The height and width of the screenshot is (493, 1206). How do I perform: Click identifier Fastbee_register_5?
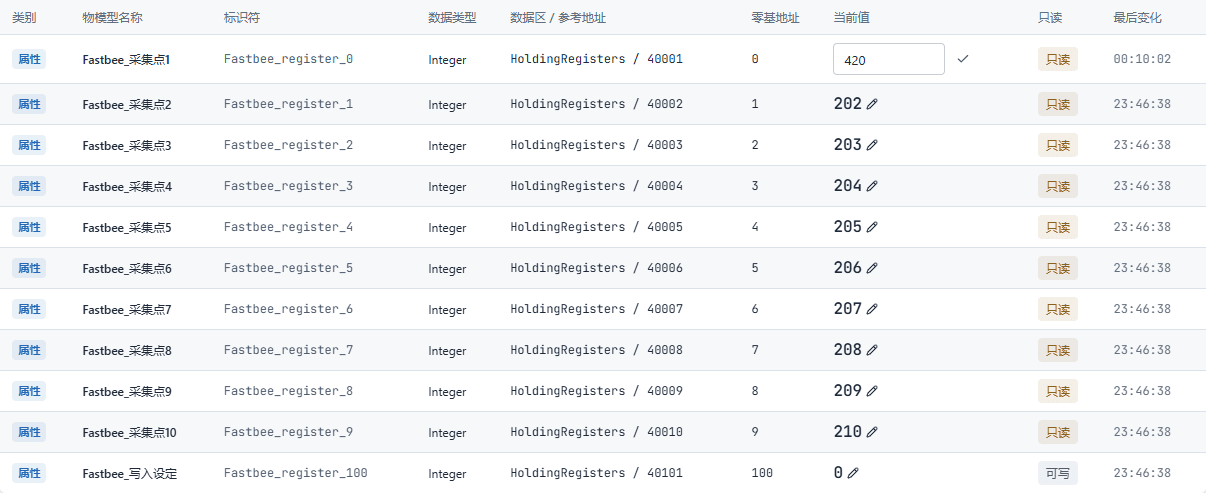click(288, 268)
